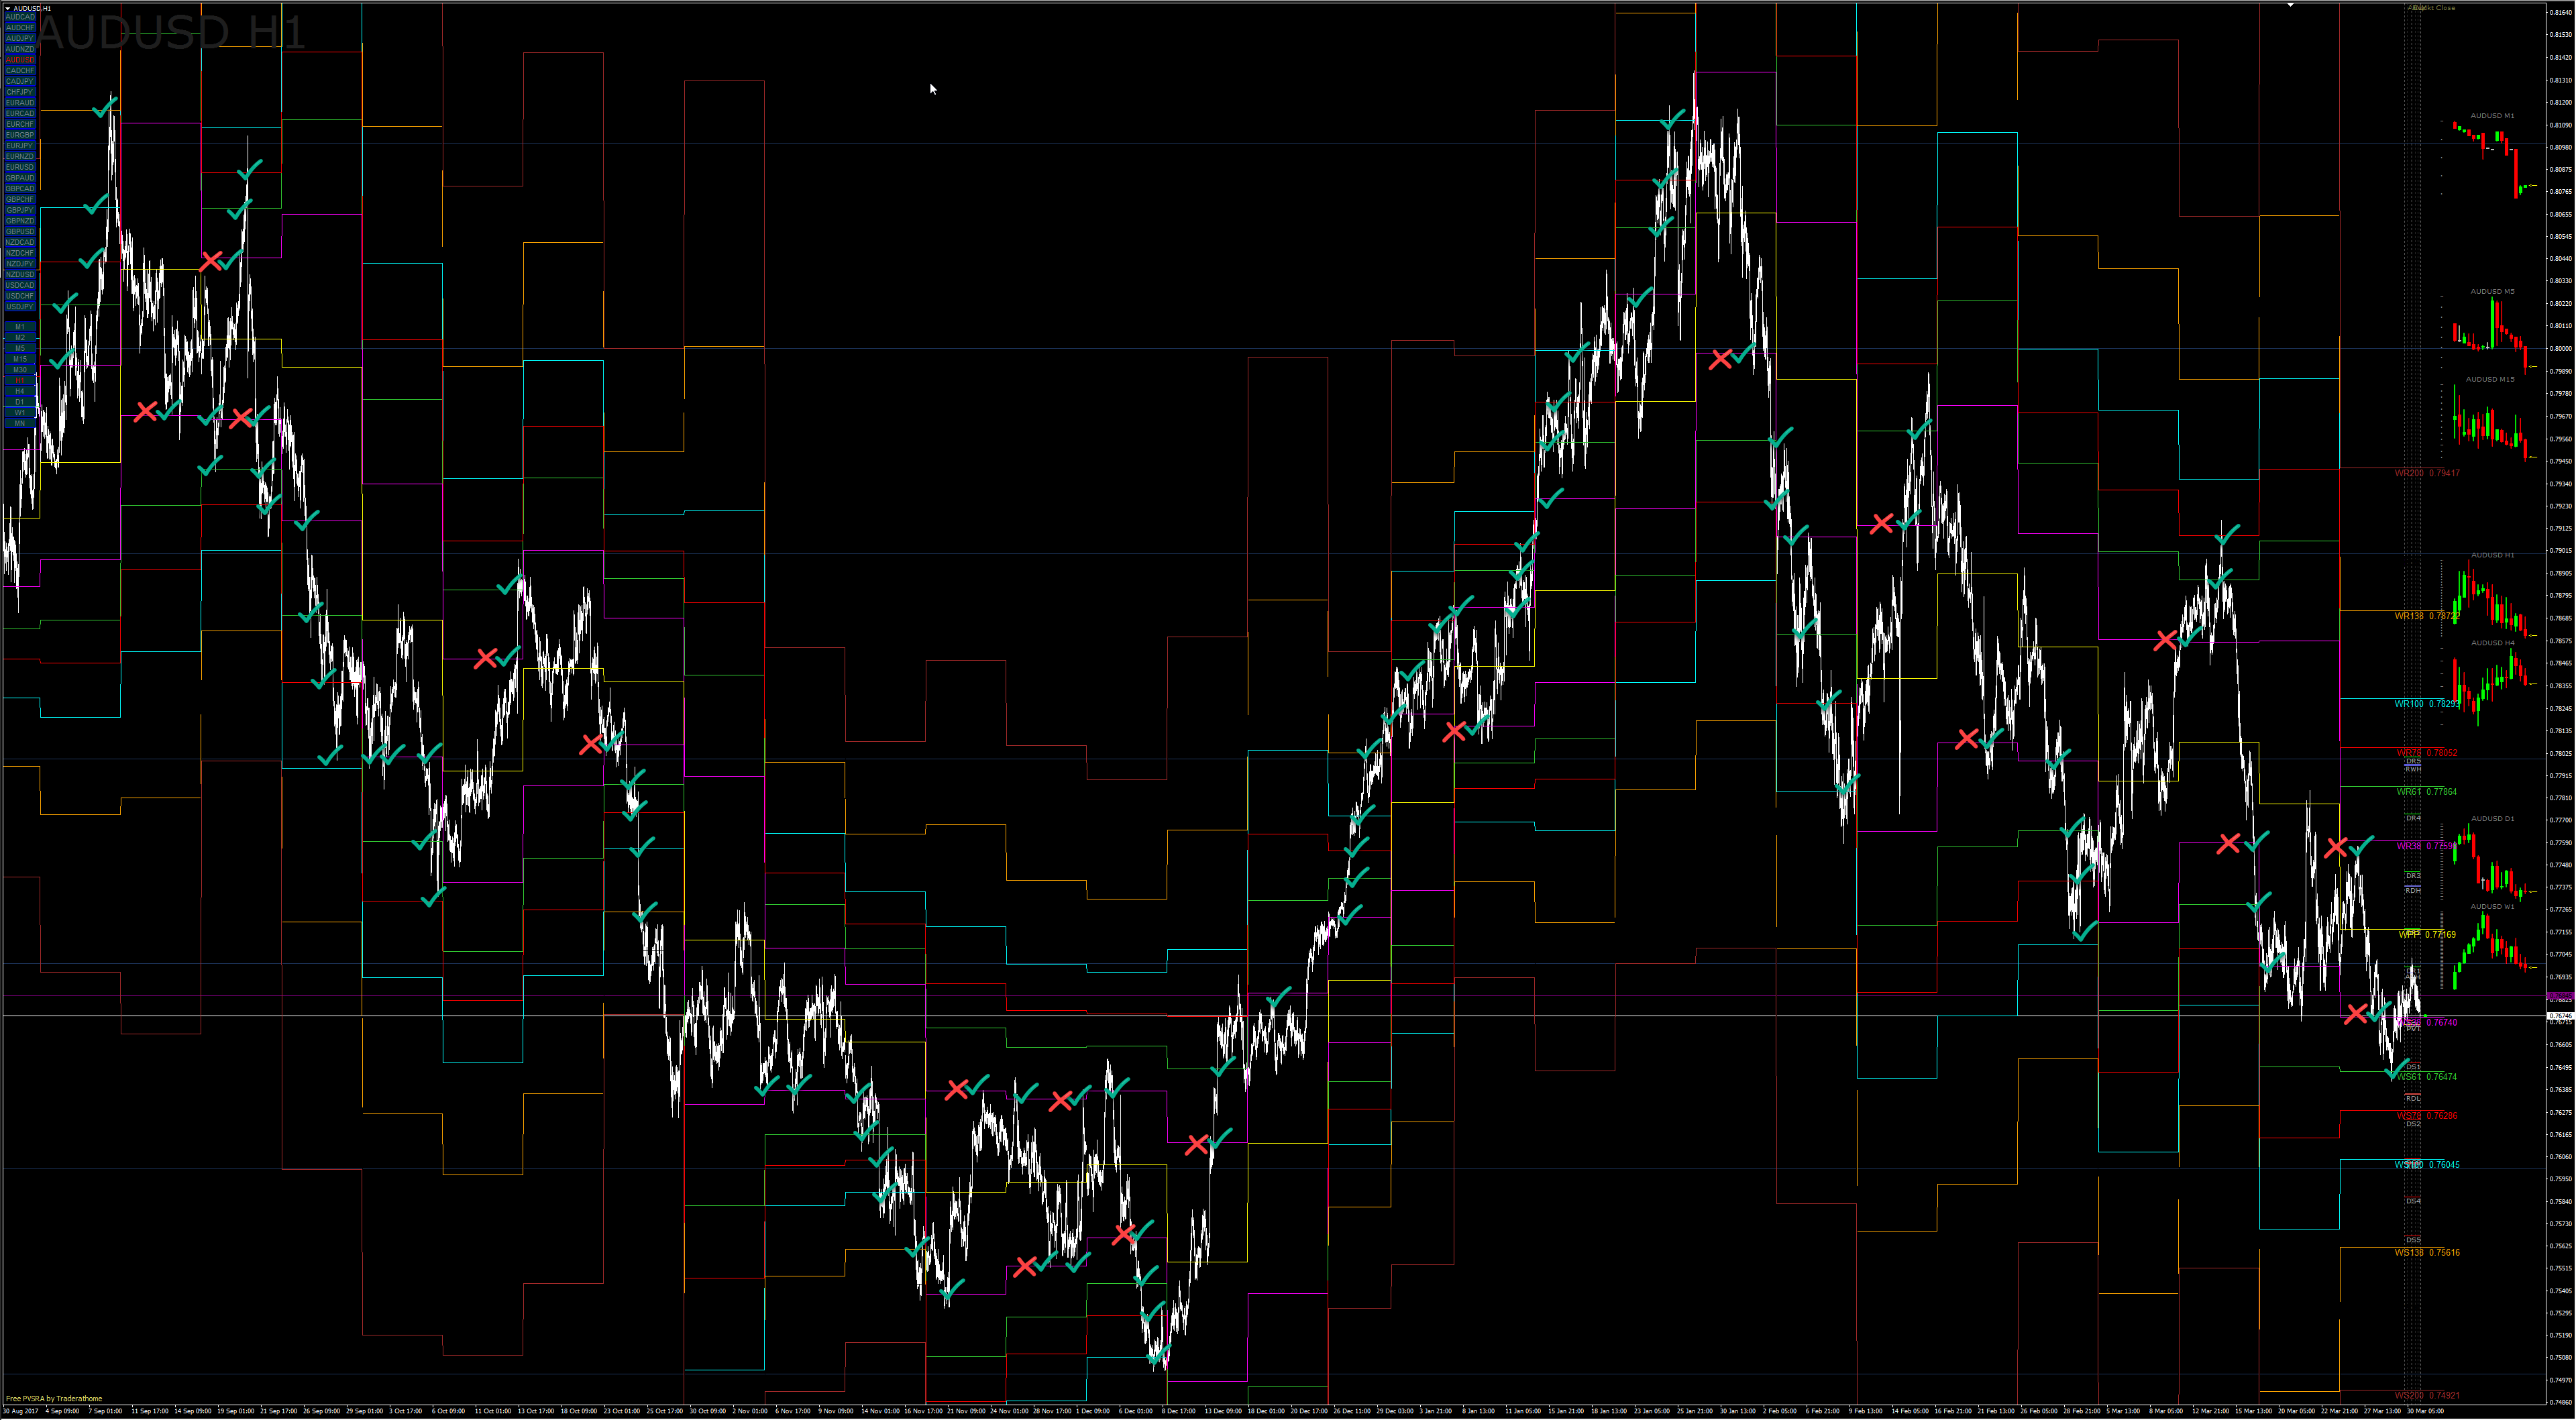Switch chart to NZDCHF pair

[x=20, y=253]
